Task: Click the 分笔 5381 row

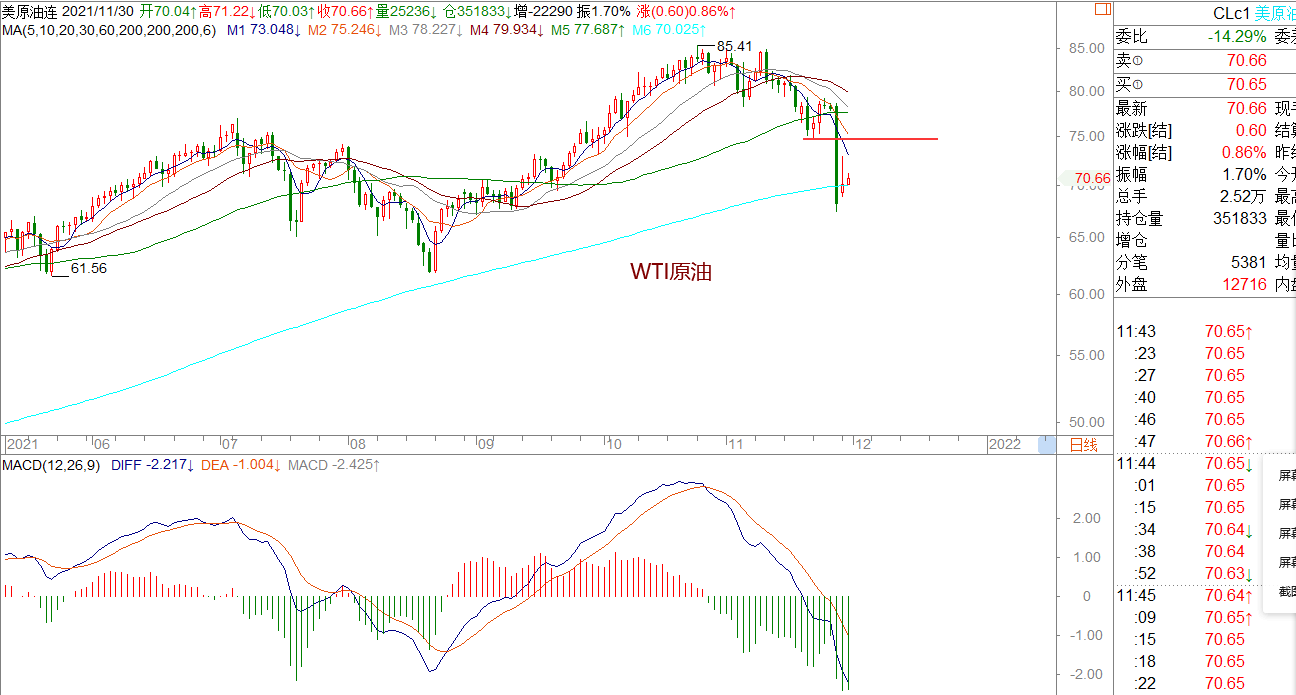Action: (x=1191, y=262)
